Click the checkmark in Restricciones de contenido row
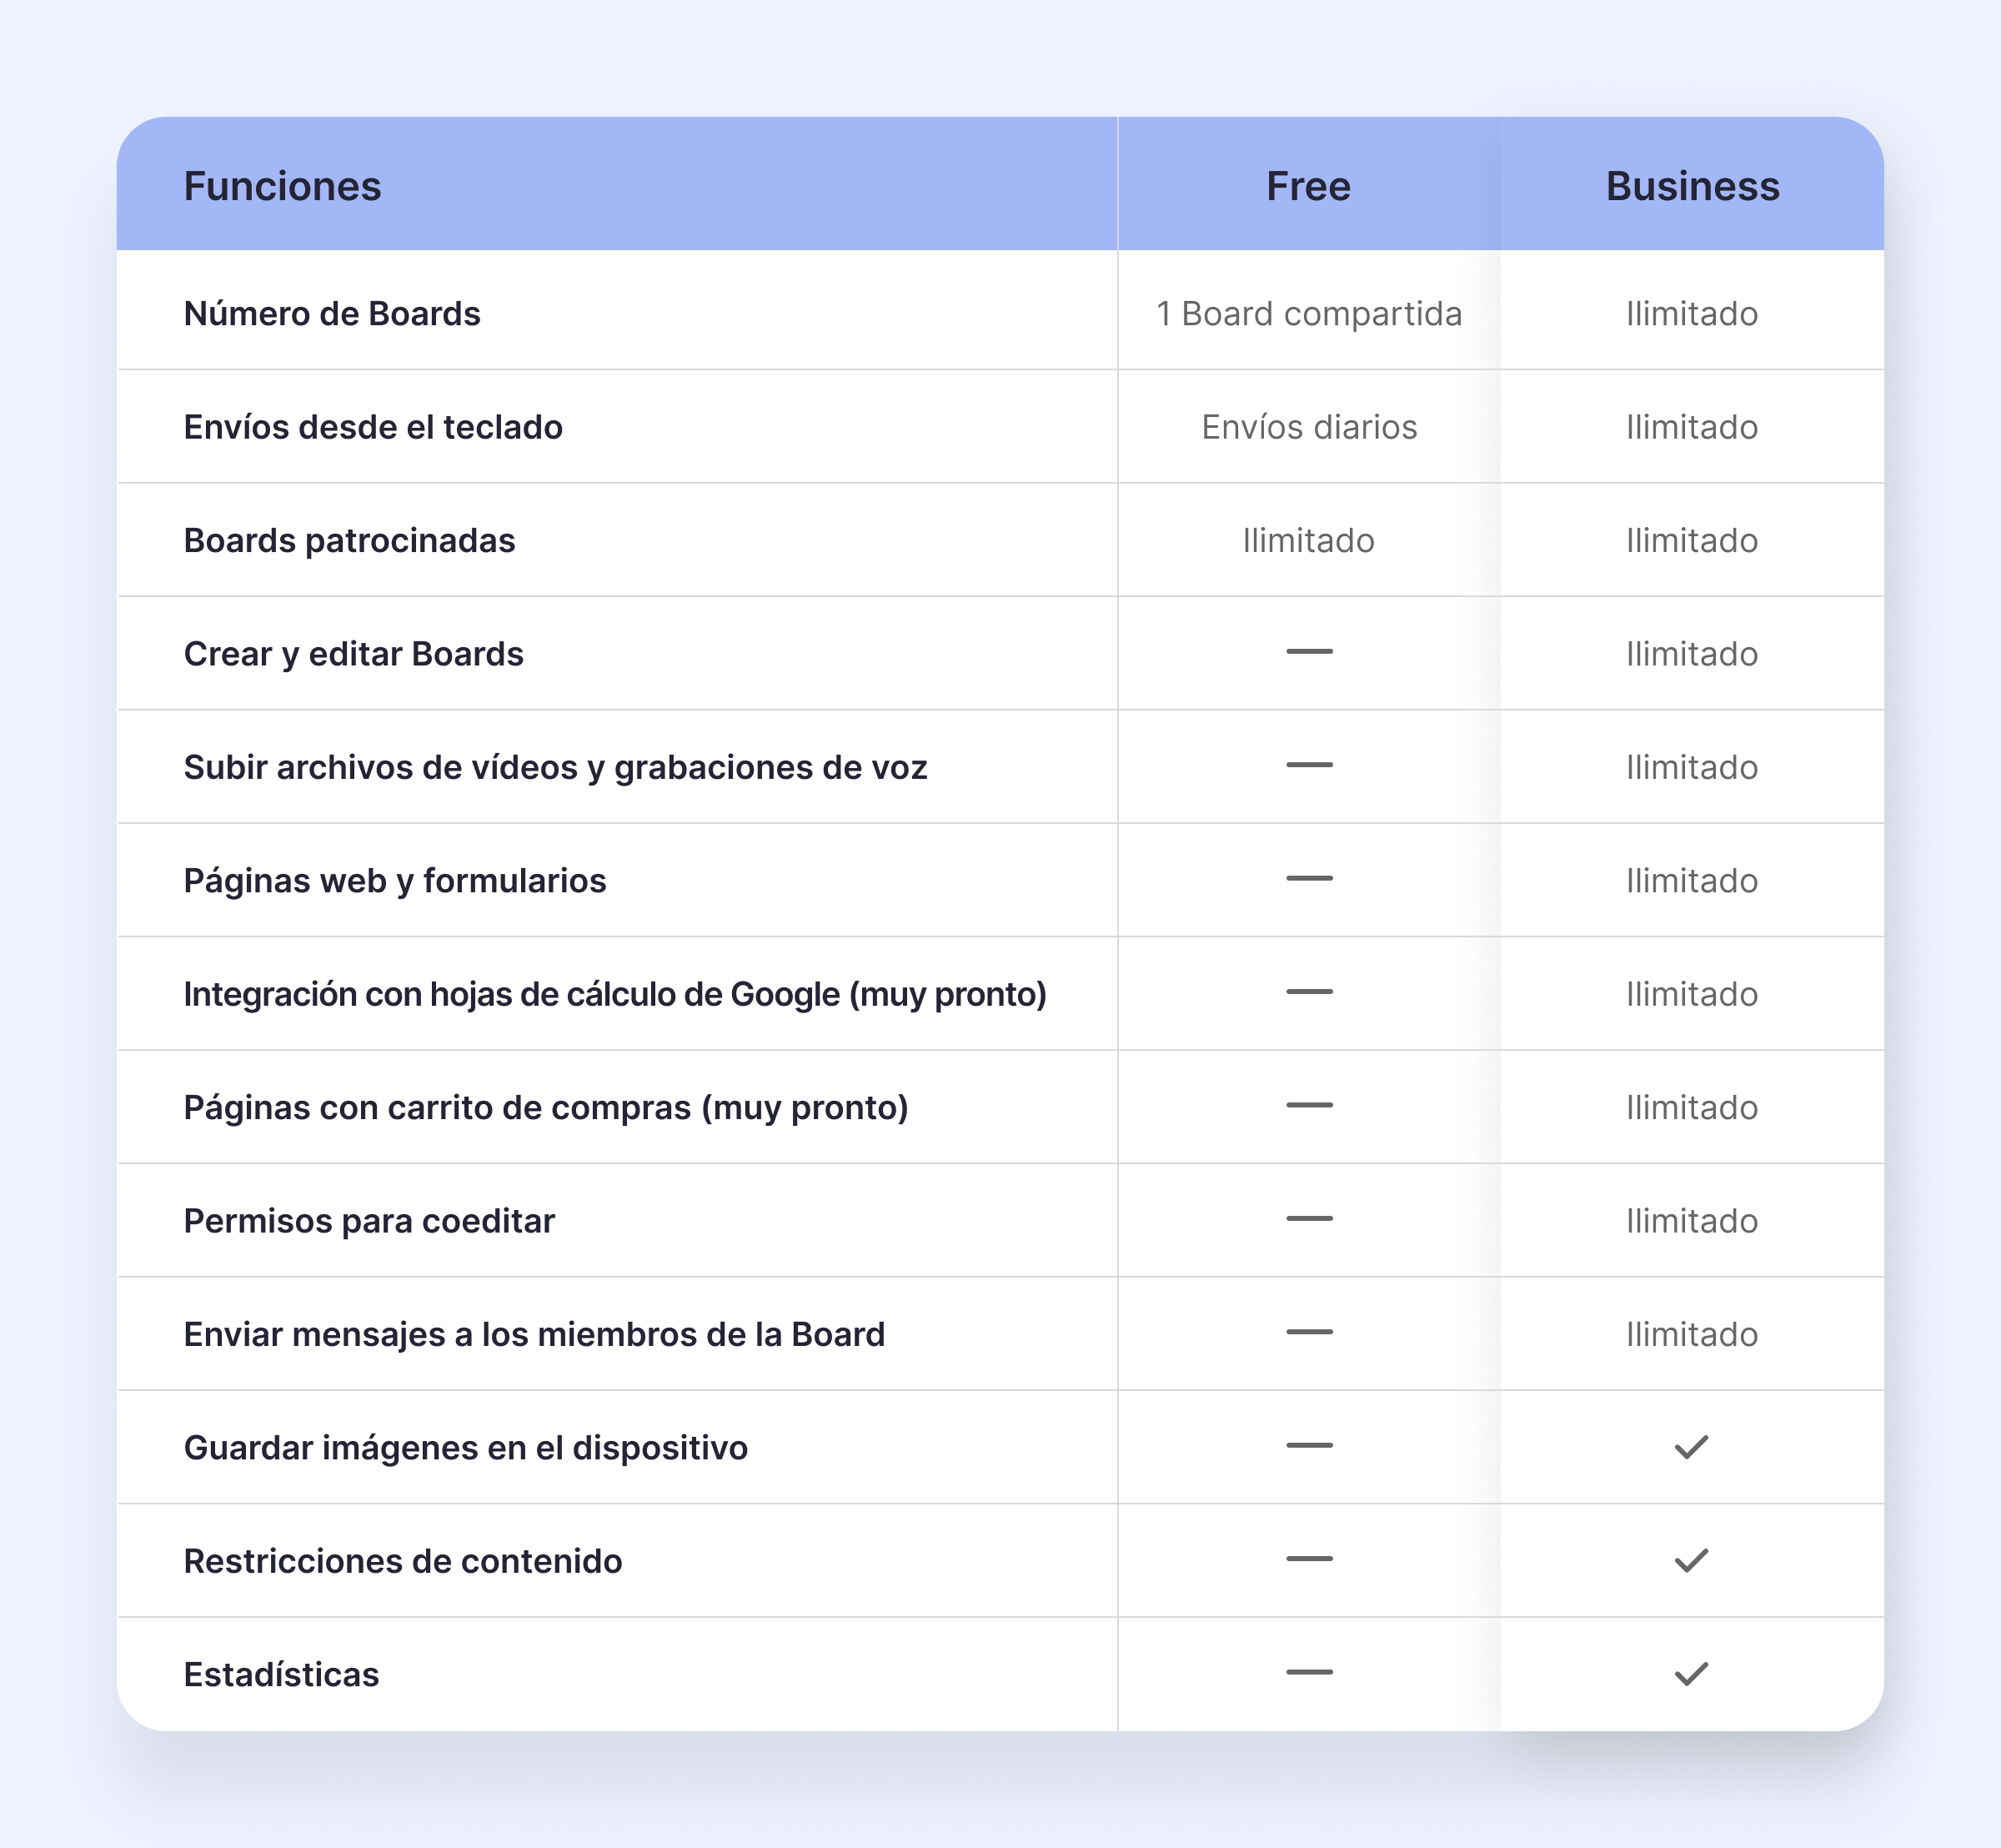This screenshot has width=2001, height=1848. [x=1691, y=1560]
